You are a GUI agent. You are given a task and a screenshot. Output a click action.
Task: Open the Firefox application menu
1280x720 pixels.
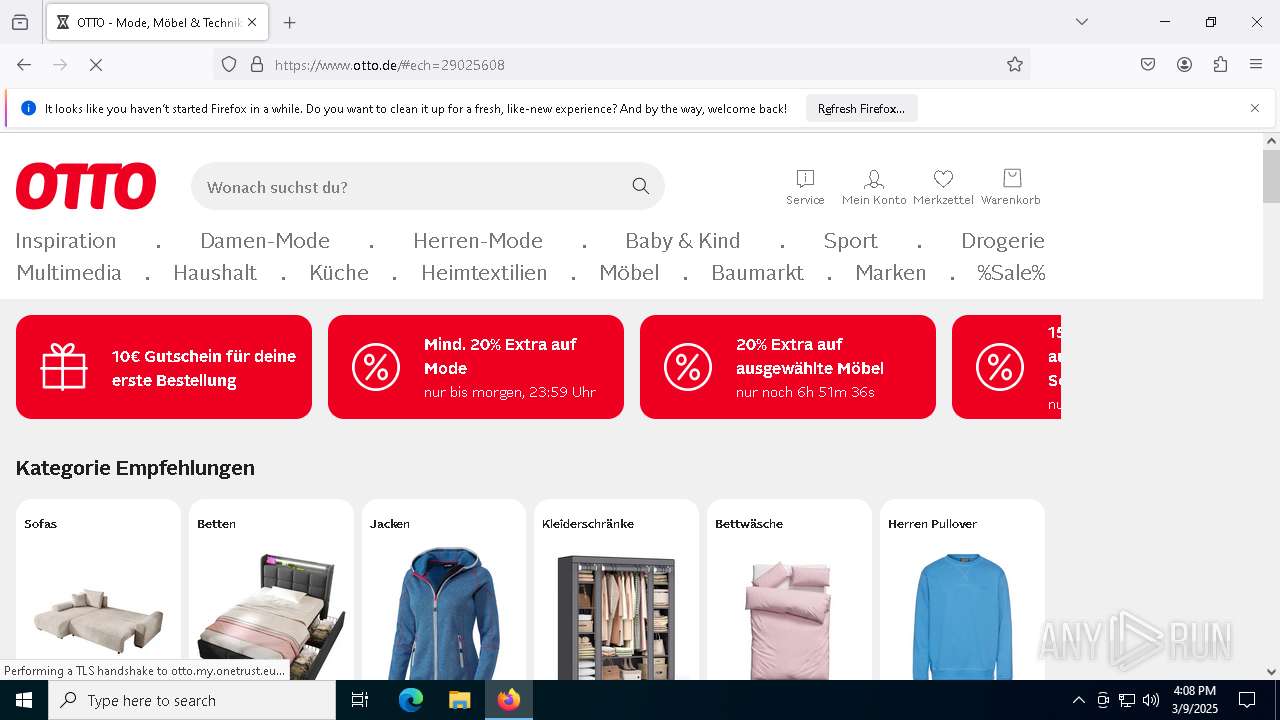click(1256, 65)
